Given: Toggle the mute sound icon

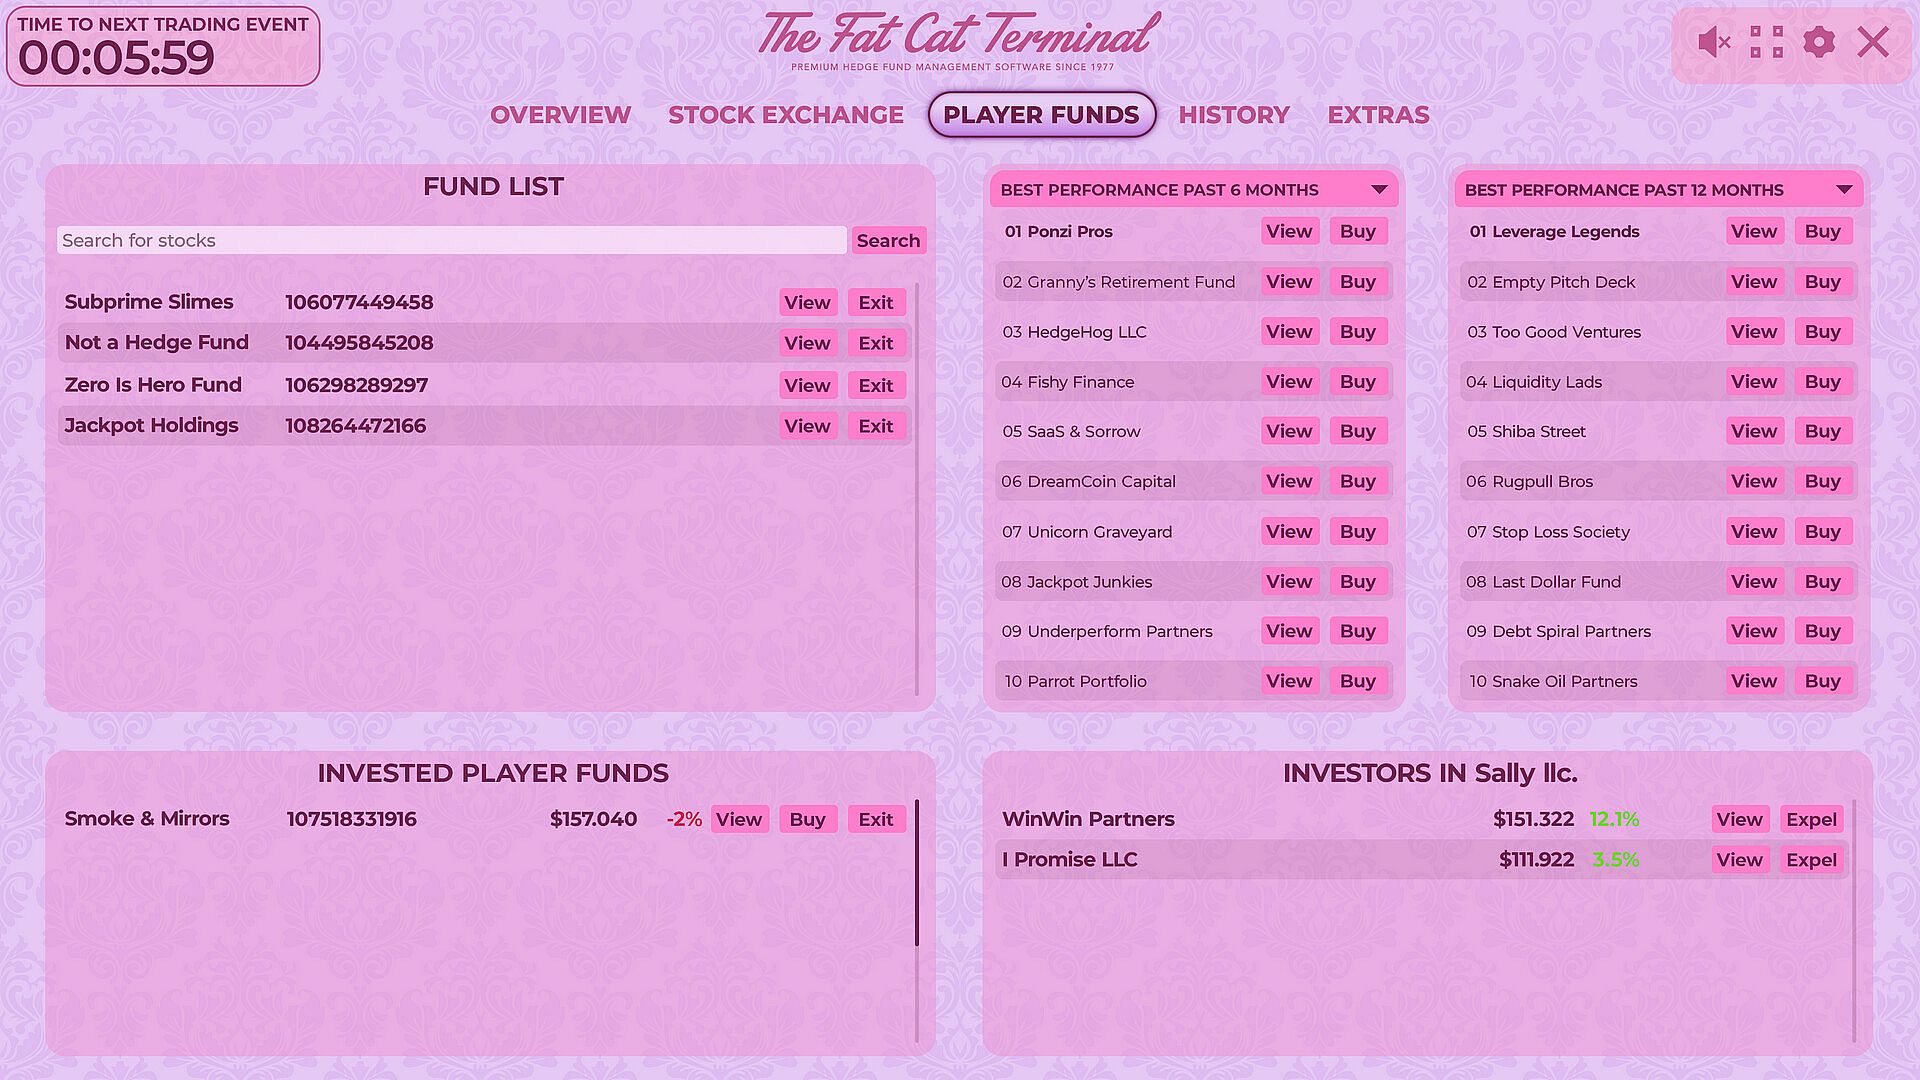Looking at the screenshot, I should point(1714,42).
